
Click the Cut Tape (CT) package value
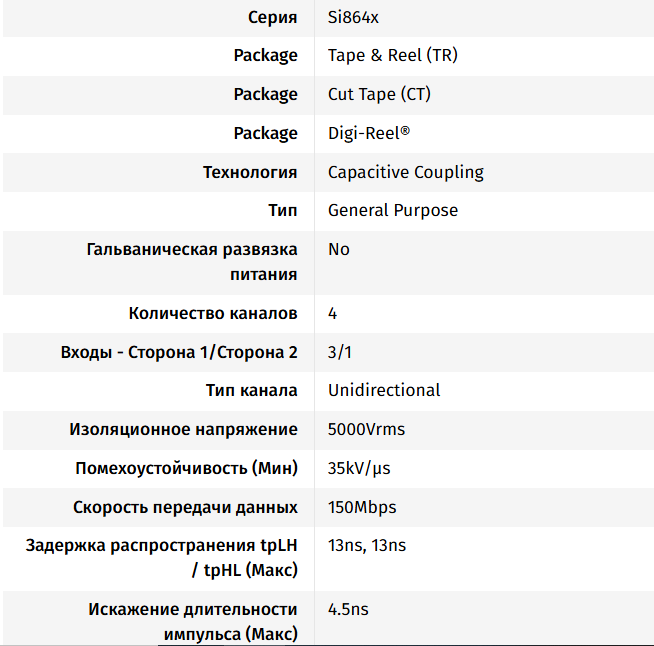379,94
